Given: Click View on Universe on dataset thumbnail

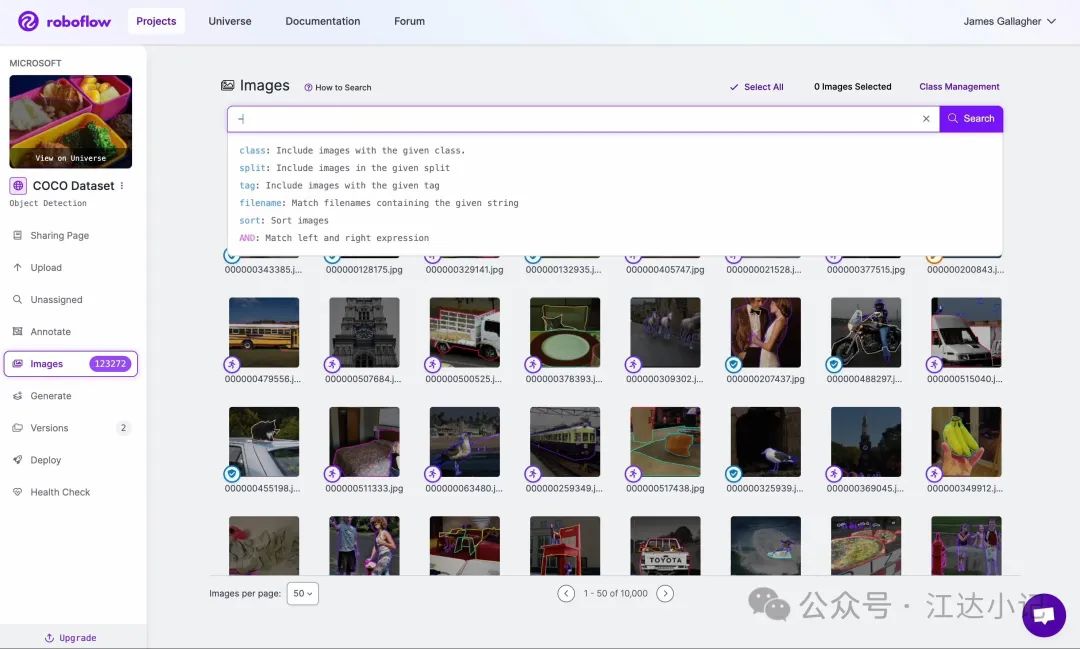Looking at the screenshot, I should click(71, 158).
